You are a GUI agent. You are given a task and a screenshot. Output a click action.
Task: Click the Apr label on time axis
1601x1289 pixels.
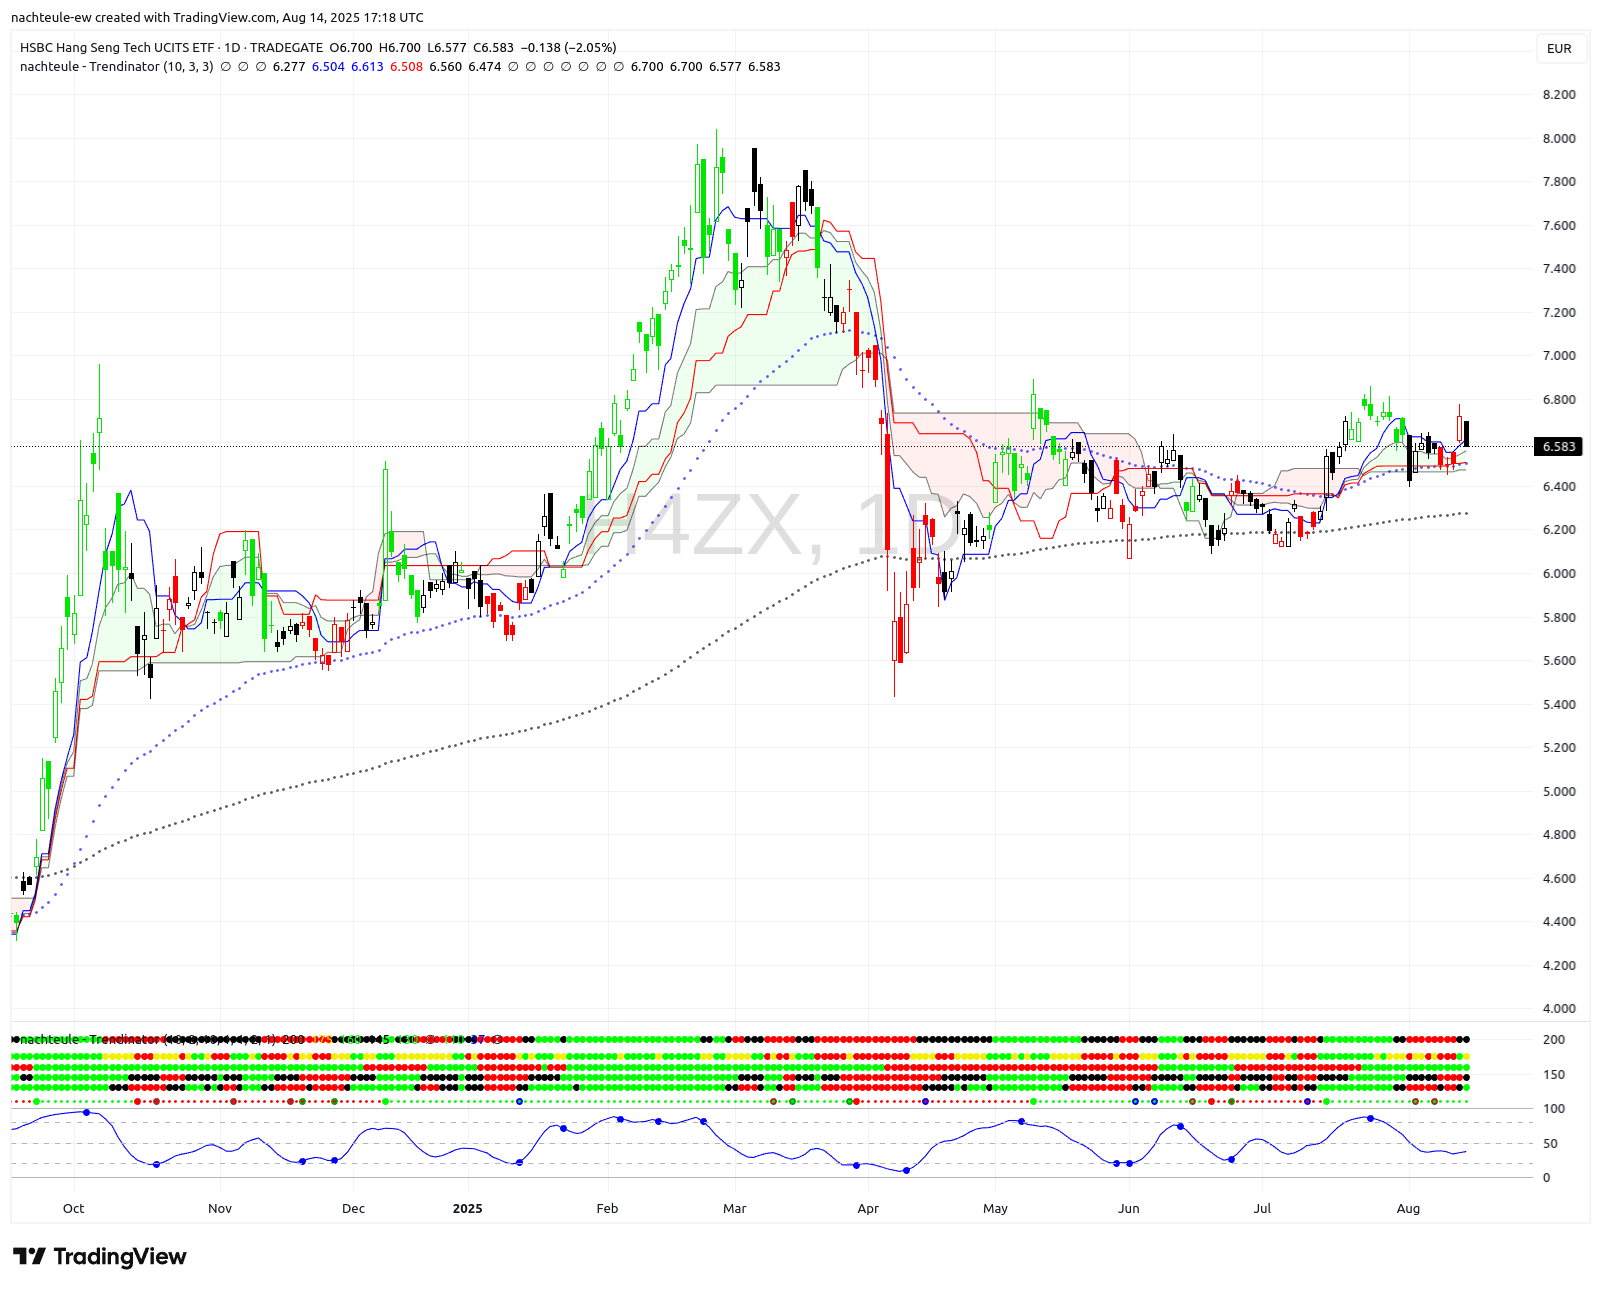(868, 1208)
